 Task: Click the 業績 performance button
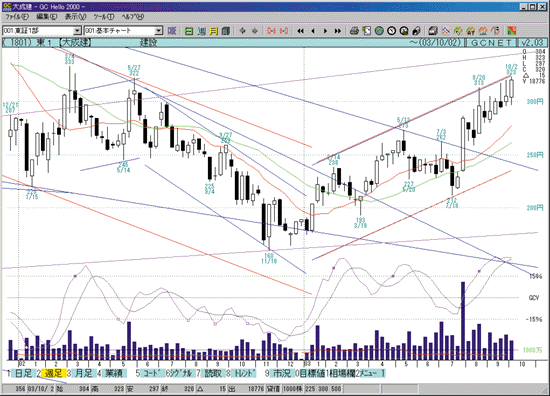[x=114, y=373]
